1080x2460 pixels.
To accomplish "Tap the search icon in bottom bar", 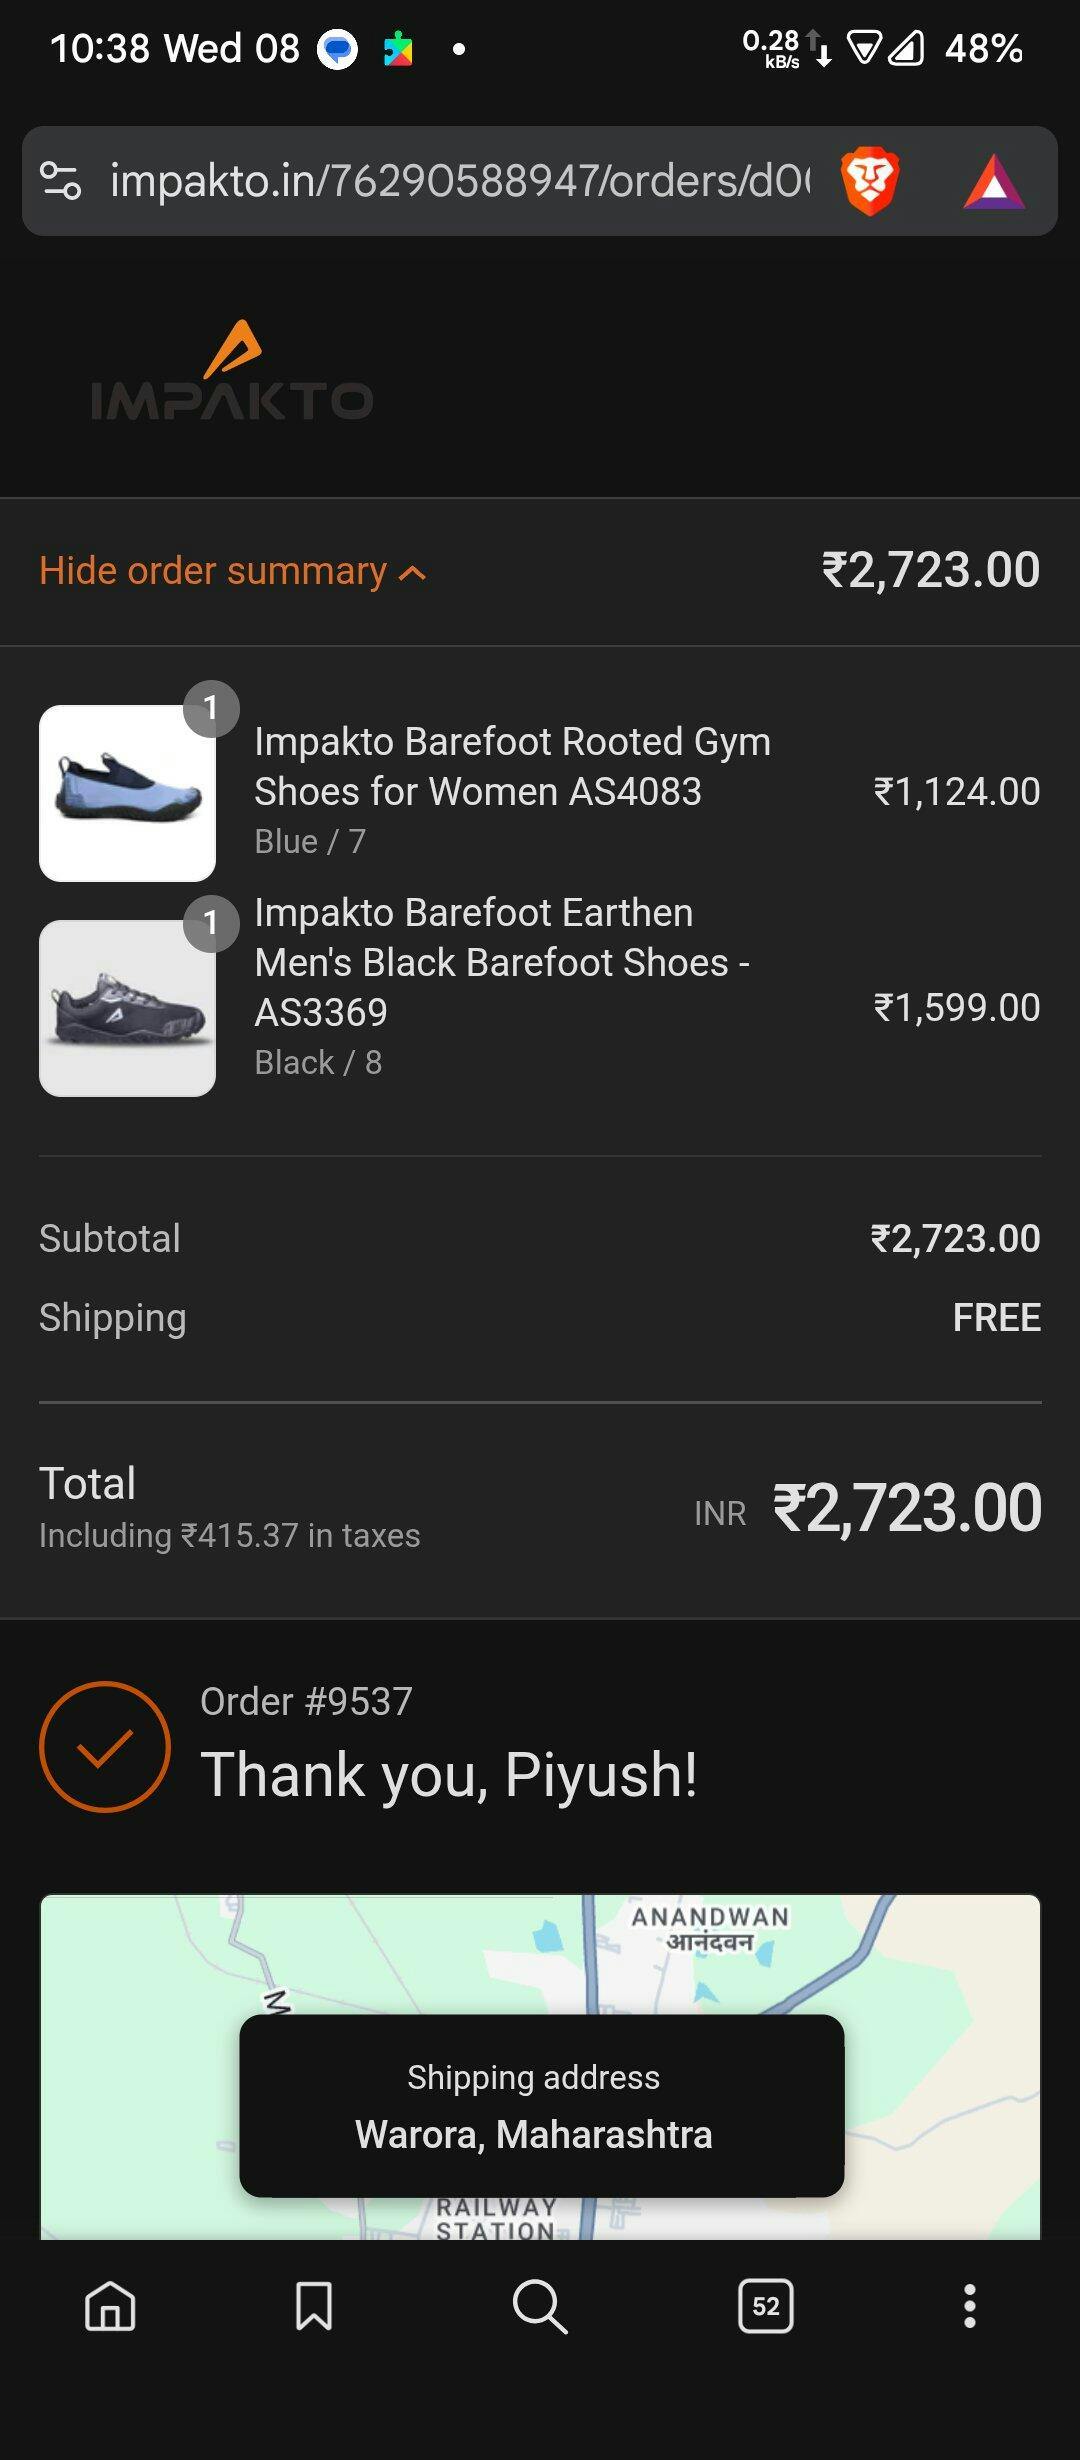I will [540, 2306].
